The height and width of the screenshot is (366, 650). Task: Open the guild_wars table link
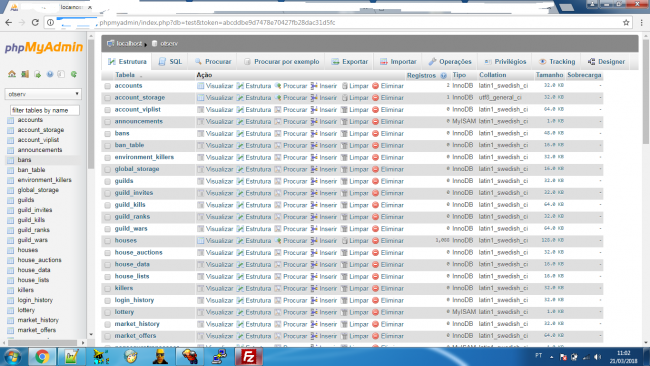coord(131,229)
